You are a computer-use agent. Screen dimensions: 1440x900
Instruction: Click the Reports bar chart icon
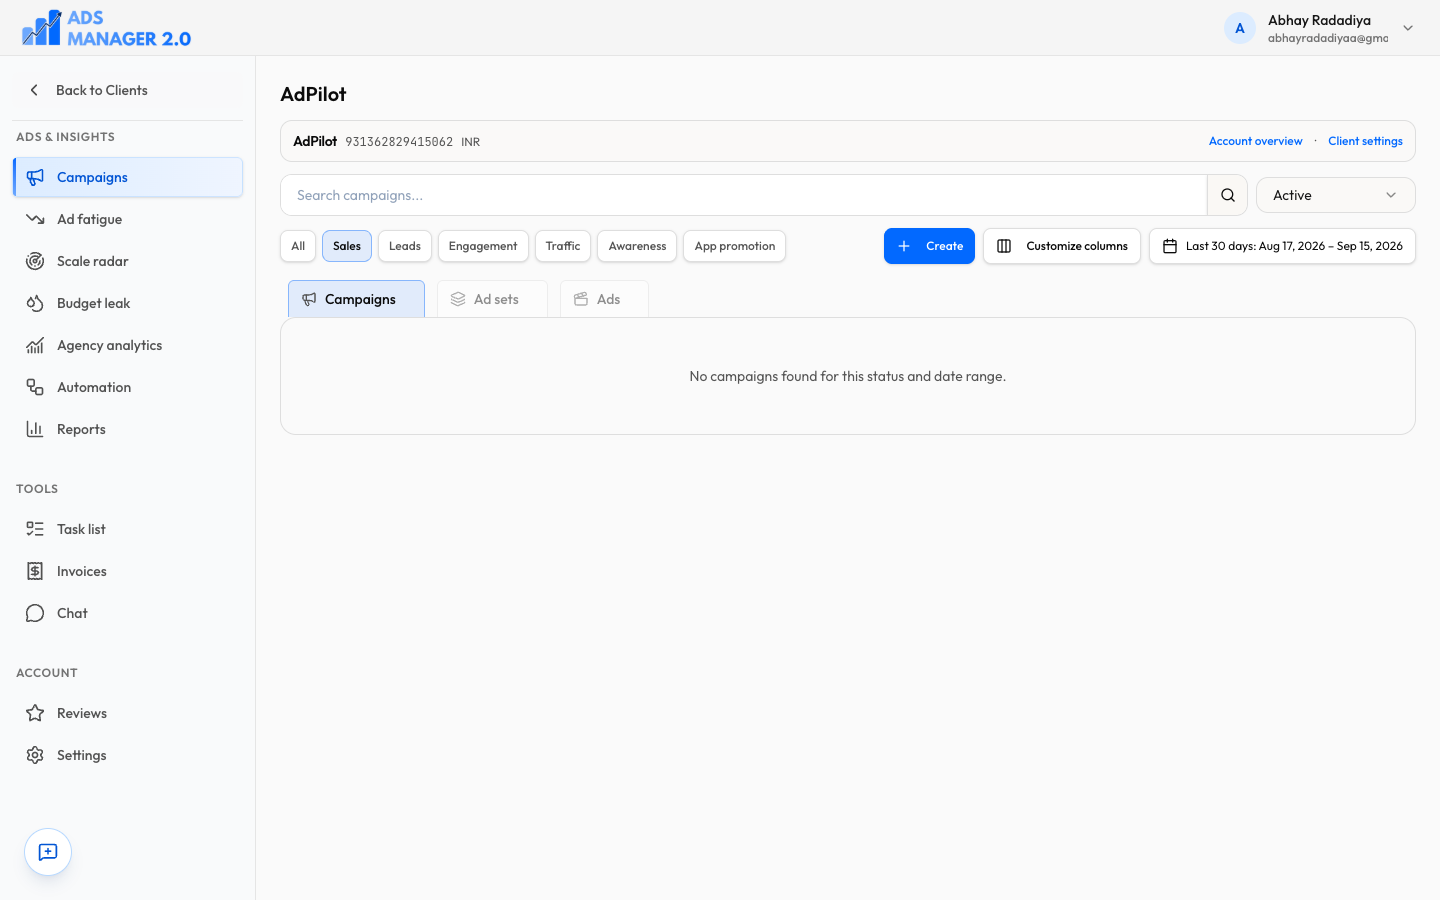(35, 429)
